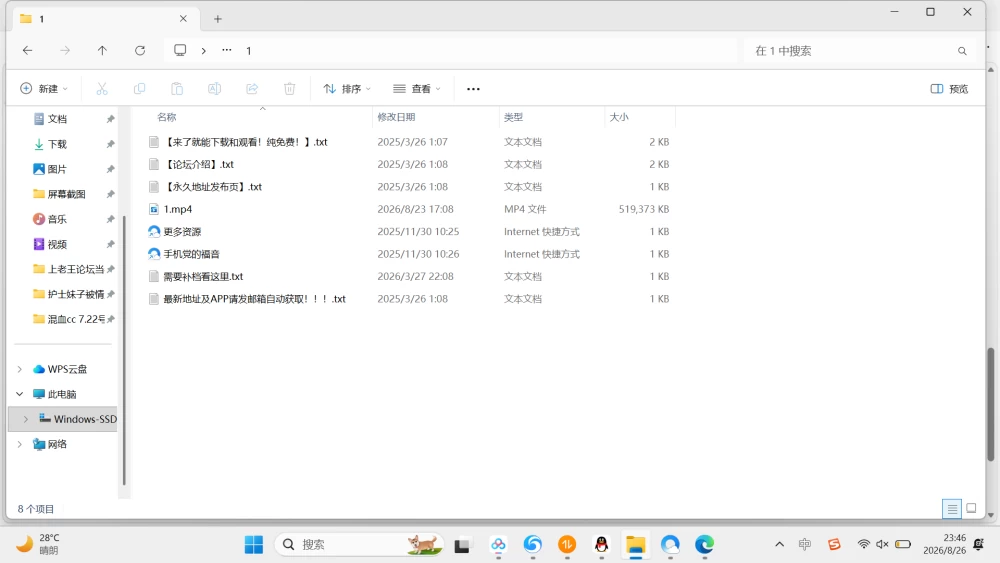The height and width of the screenshot is (563, 1000).
Task: Expand hidden breadcrumb path ellipsis
Action: pyautogui.click(x=226, y=50)
